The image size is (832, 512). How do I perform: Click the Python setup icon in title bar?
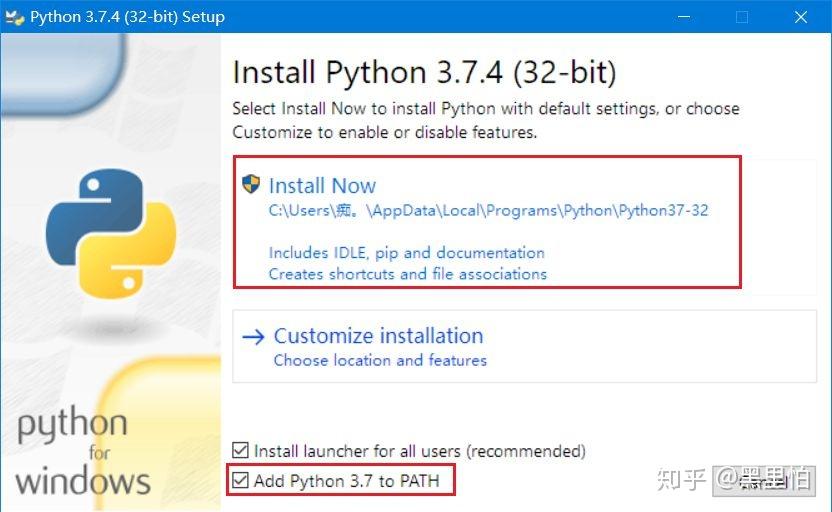coord(14,17)
